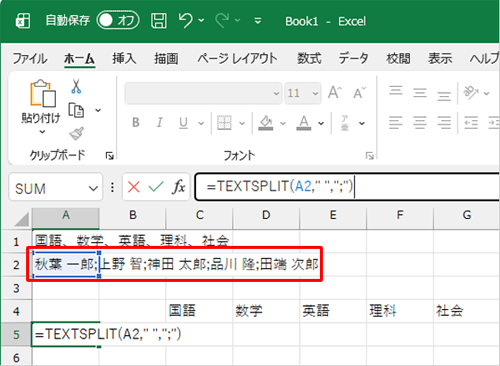Copy selection with the copy icon

point(76,110)
